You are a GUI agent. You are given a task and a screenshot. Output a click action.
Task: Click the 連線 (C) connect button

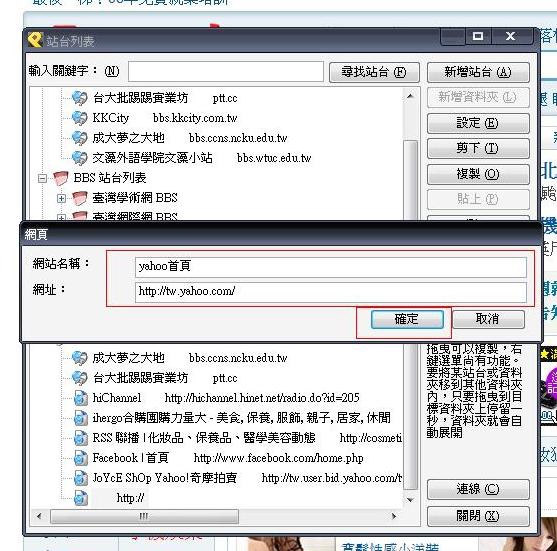(x=478, y=489)
